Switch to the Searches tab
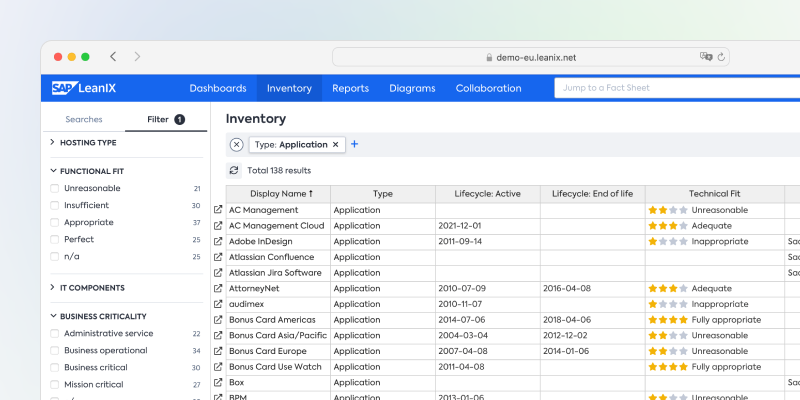800x400 pixels. 84,119
